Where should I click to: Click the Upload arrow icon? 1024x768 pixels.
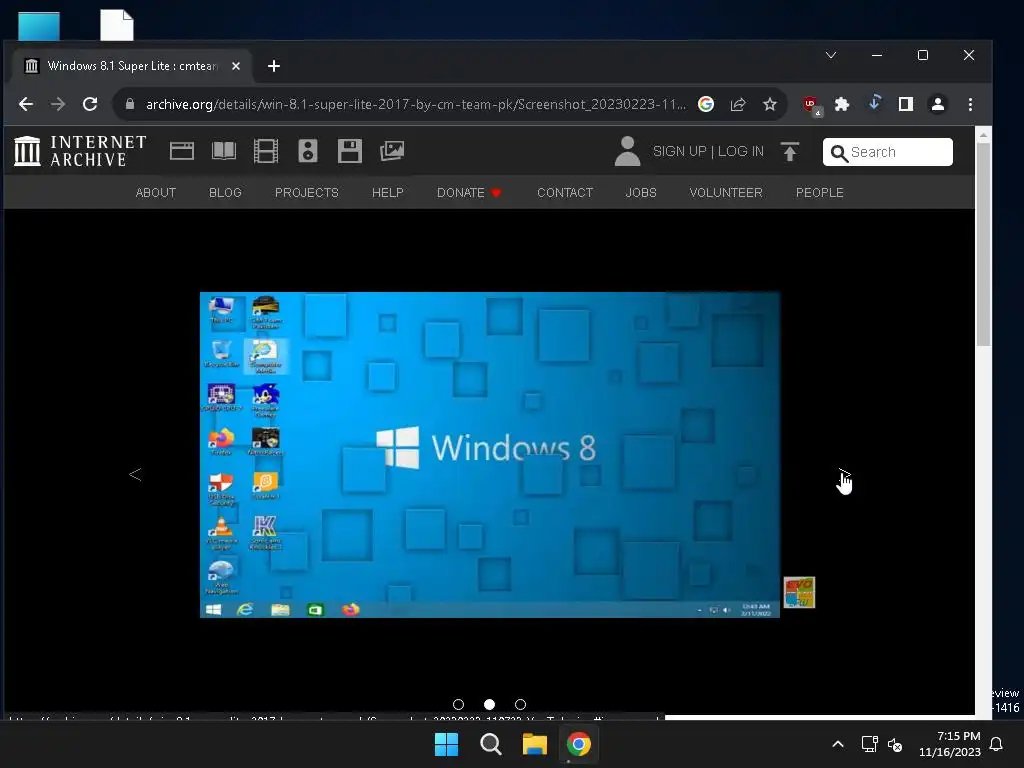click(790, 152)
